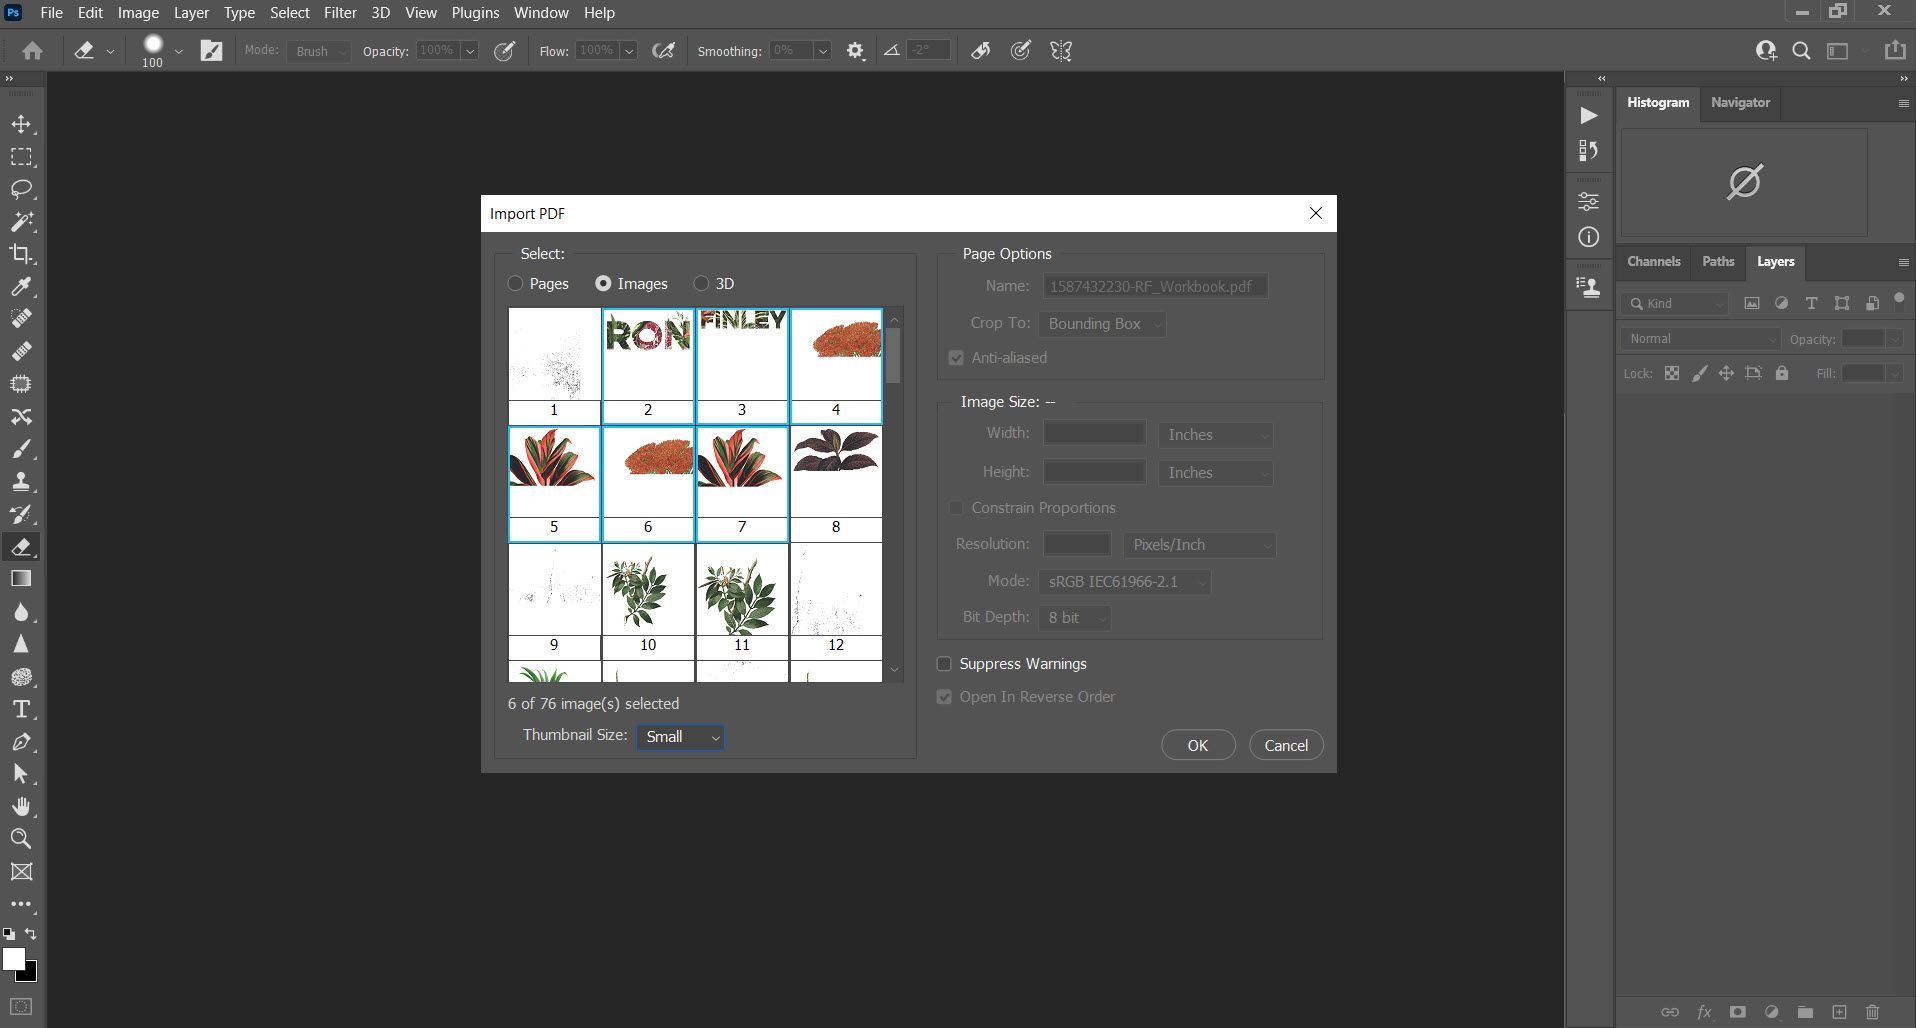Click the foreground color swatch
The width and height of the screenshot is (1916, 1028).
coord(16,958)
